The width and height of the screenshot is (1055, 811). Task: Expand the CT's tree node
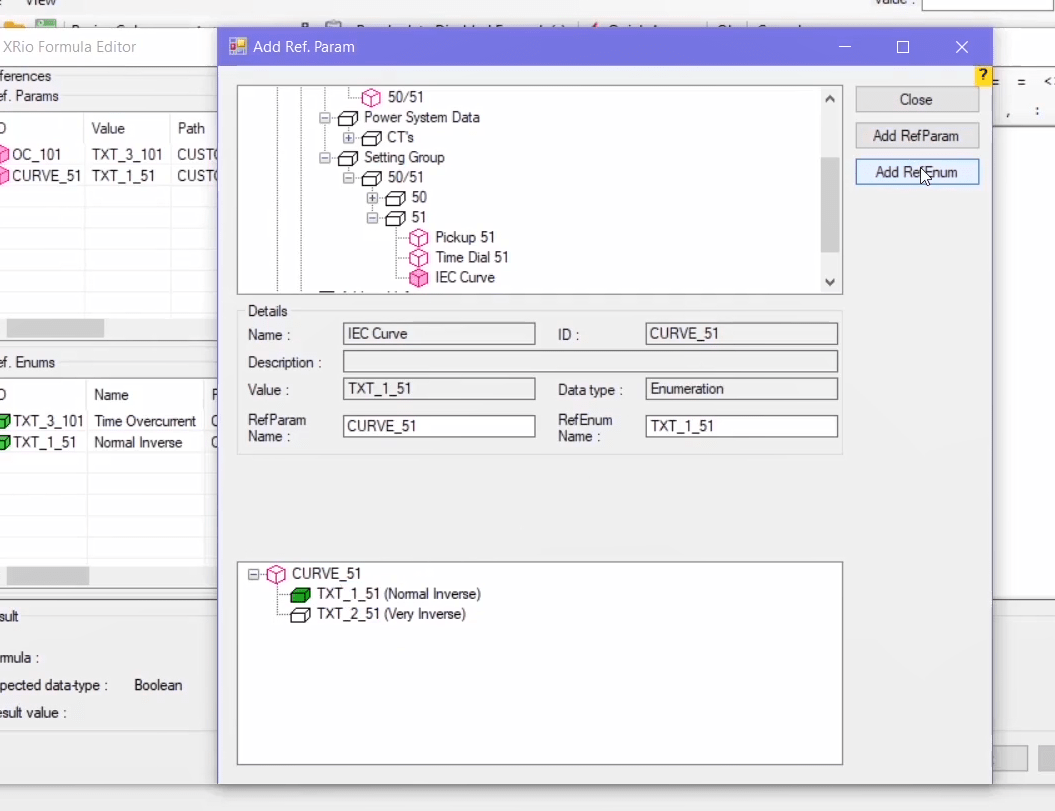(x=348, y=138)
